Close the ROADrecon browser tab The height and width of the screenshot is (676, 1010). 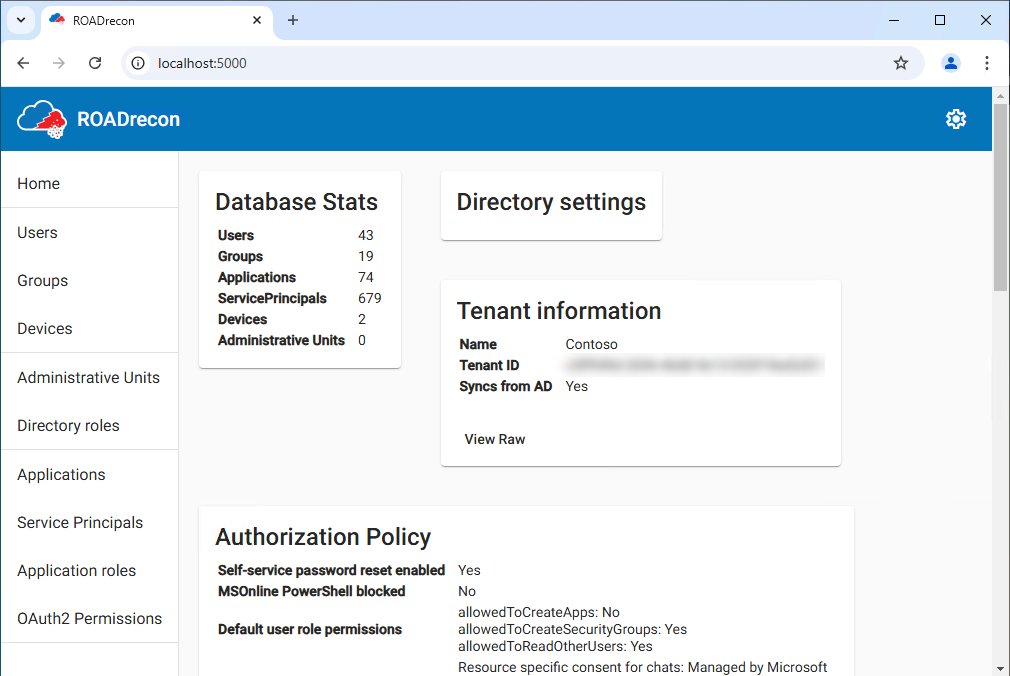click(x=256, y=20)
